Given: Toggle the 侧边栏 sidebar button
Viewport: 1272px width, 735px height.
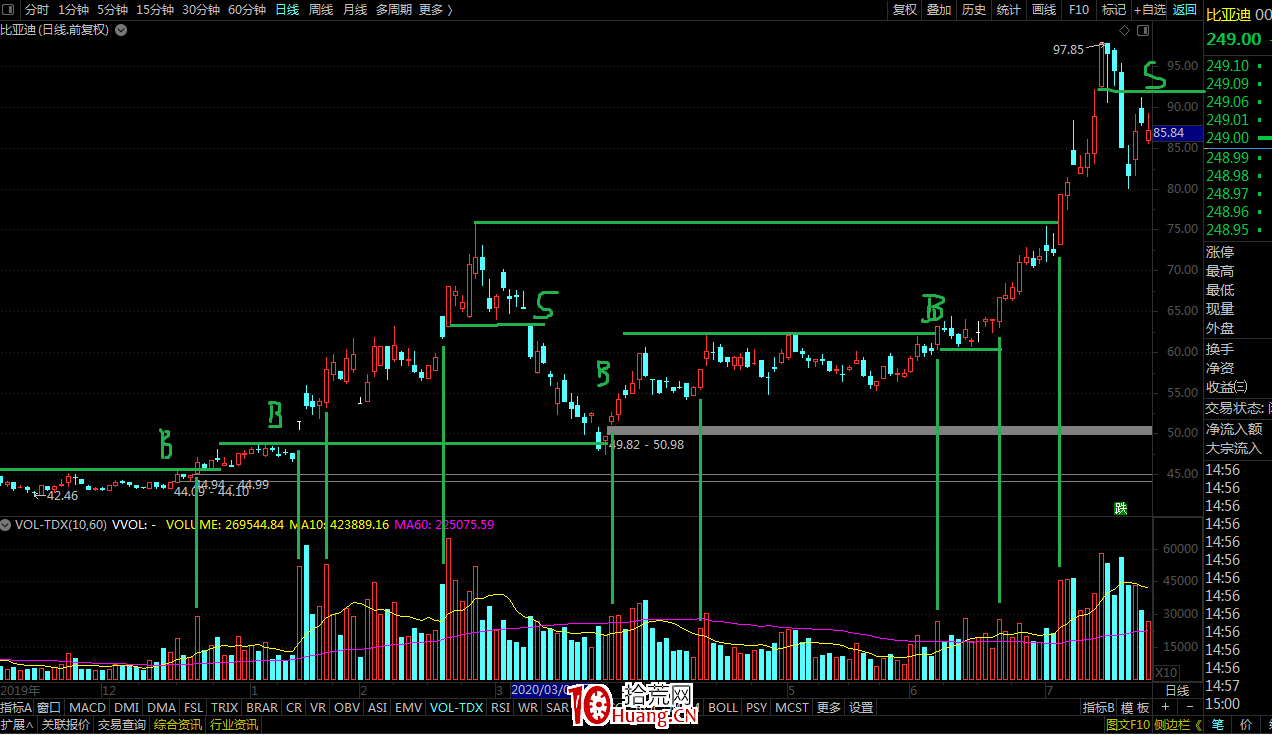Looking at the screenshot, I should [1178, 724].
